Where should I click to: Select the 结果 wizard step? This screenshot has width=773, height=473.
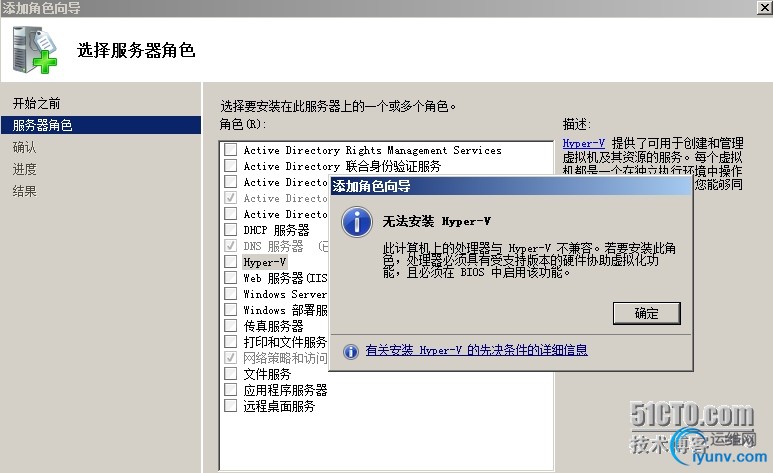(25, 191)
